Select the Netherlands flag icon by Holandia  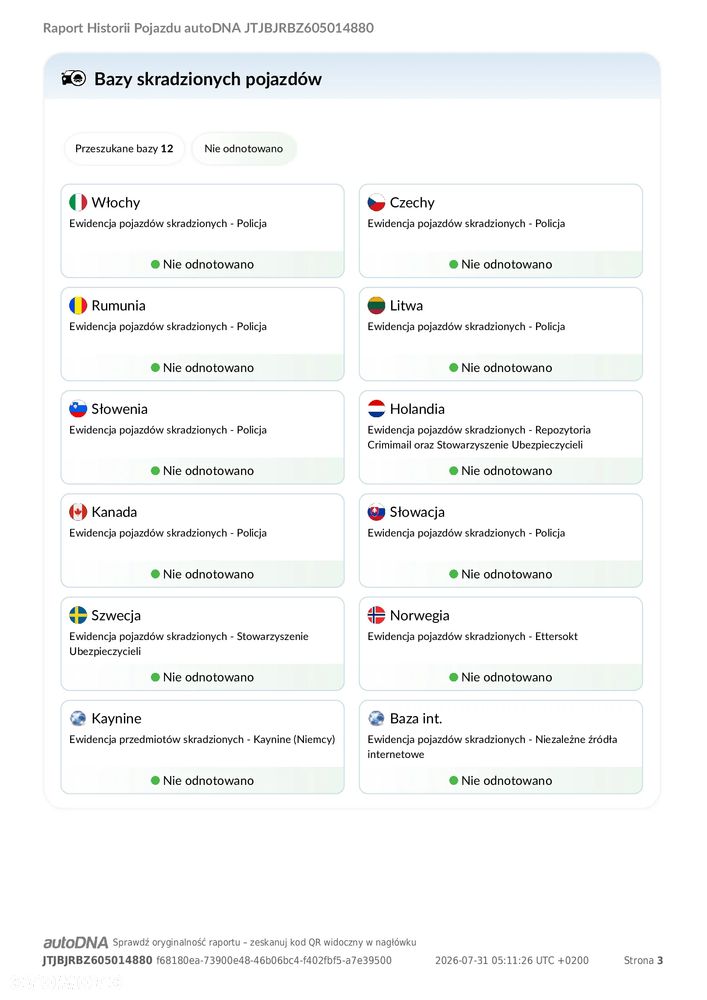(x=376, y=409)
